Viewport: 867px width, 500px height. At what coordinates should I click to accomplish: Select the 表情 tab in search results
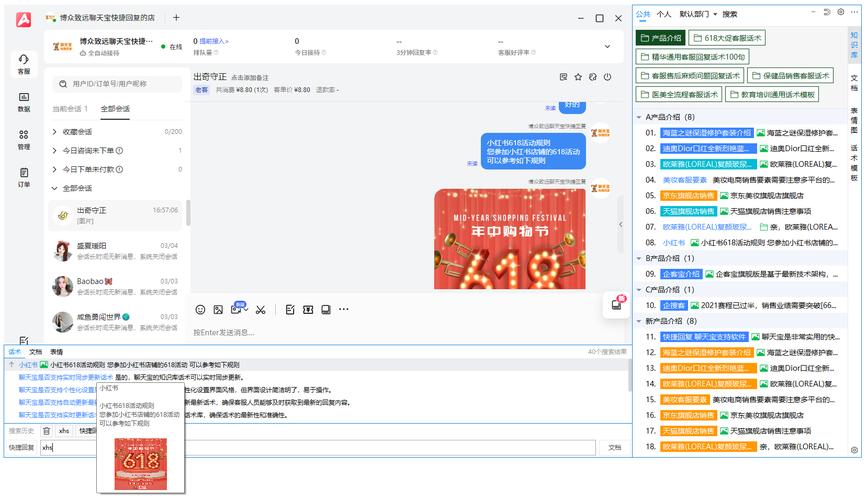tap(56, 352)
